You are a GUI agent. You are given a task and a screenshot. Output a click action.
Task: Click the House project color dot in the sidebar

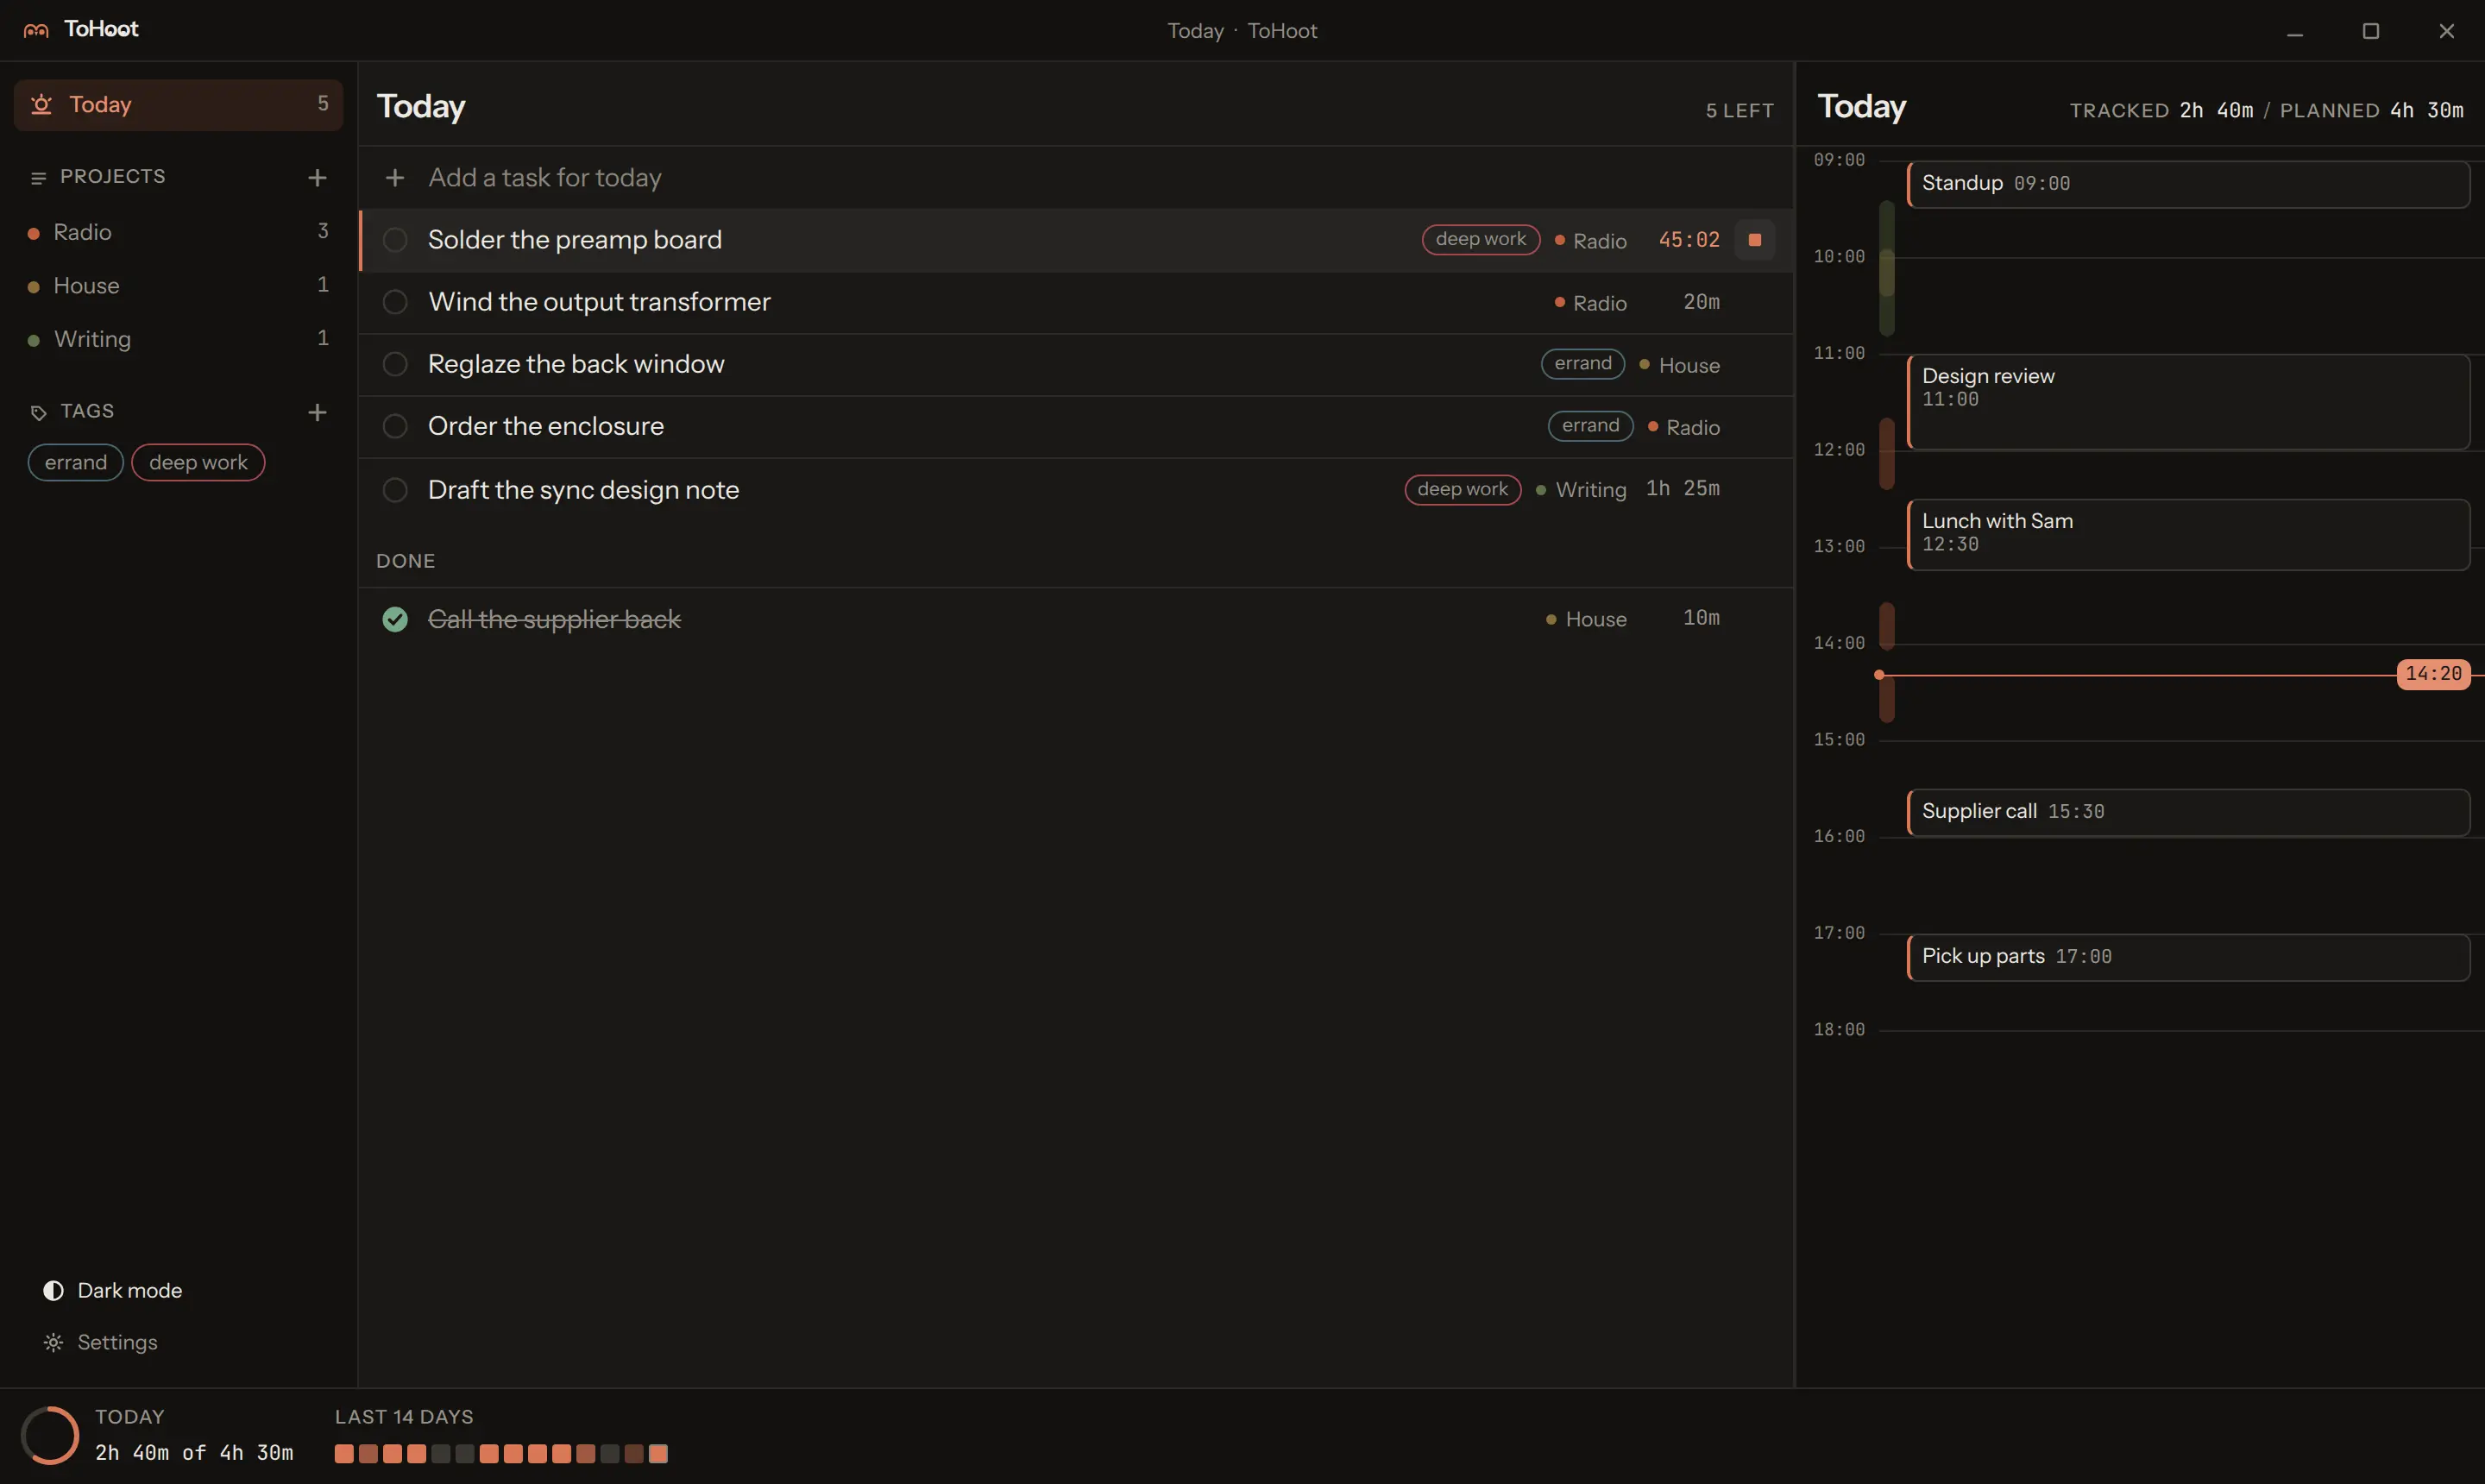33,287
